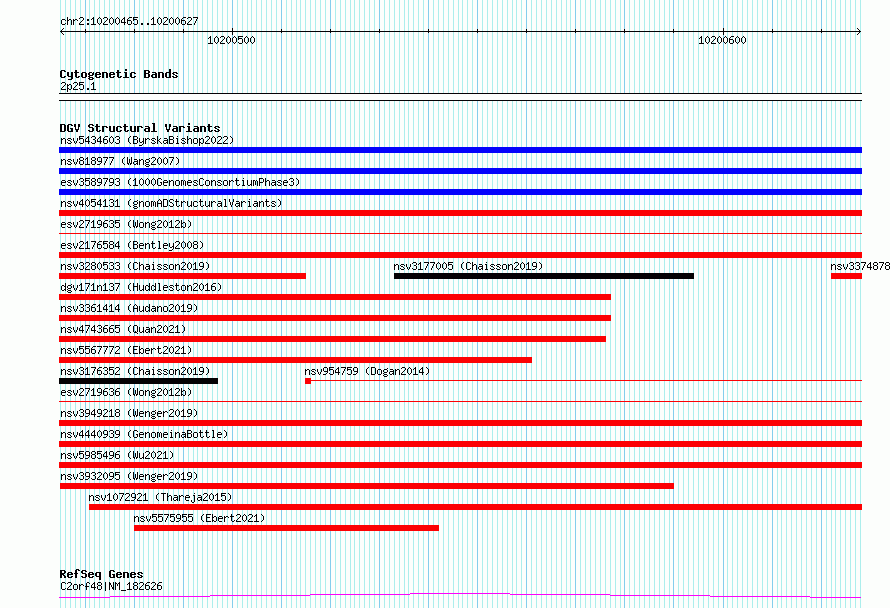The image size is (890, 608).
Task: Open the esv3589793 (1000GenomesConsortiumPhase3) variant label
Action: tap(180, 182)
